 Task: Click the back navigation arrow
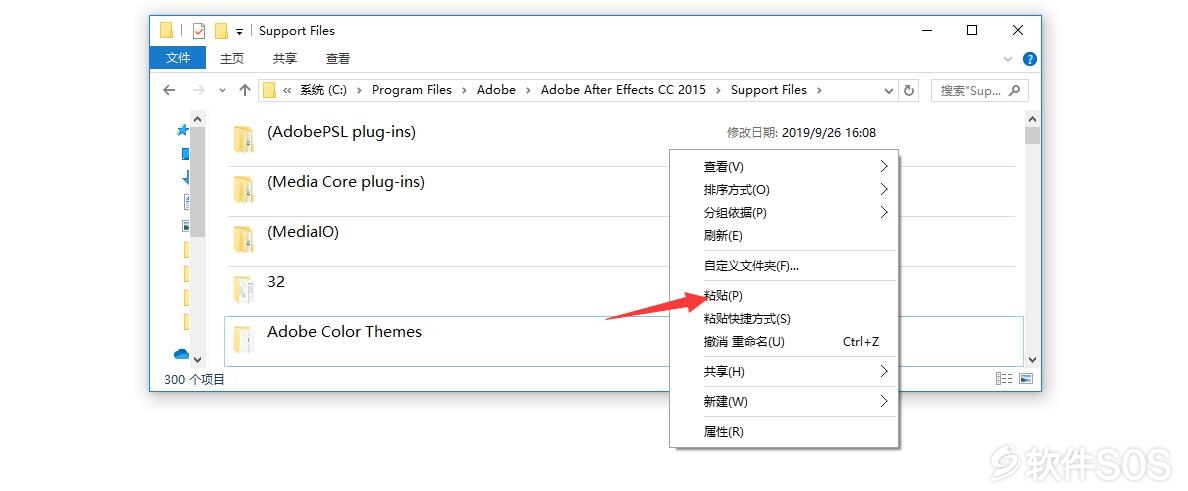coord(169,90)
